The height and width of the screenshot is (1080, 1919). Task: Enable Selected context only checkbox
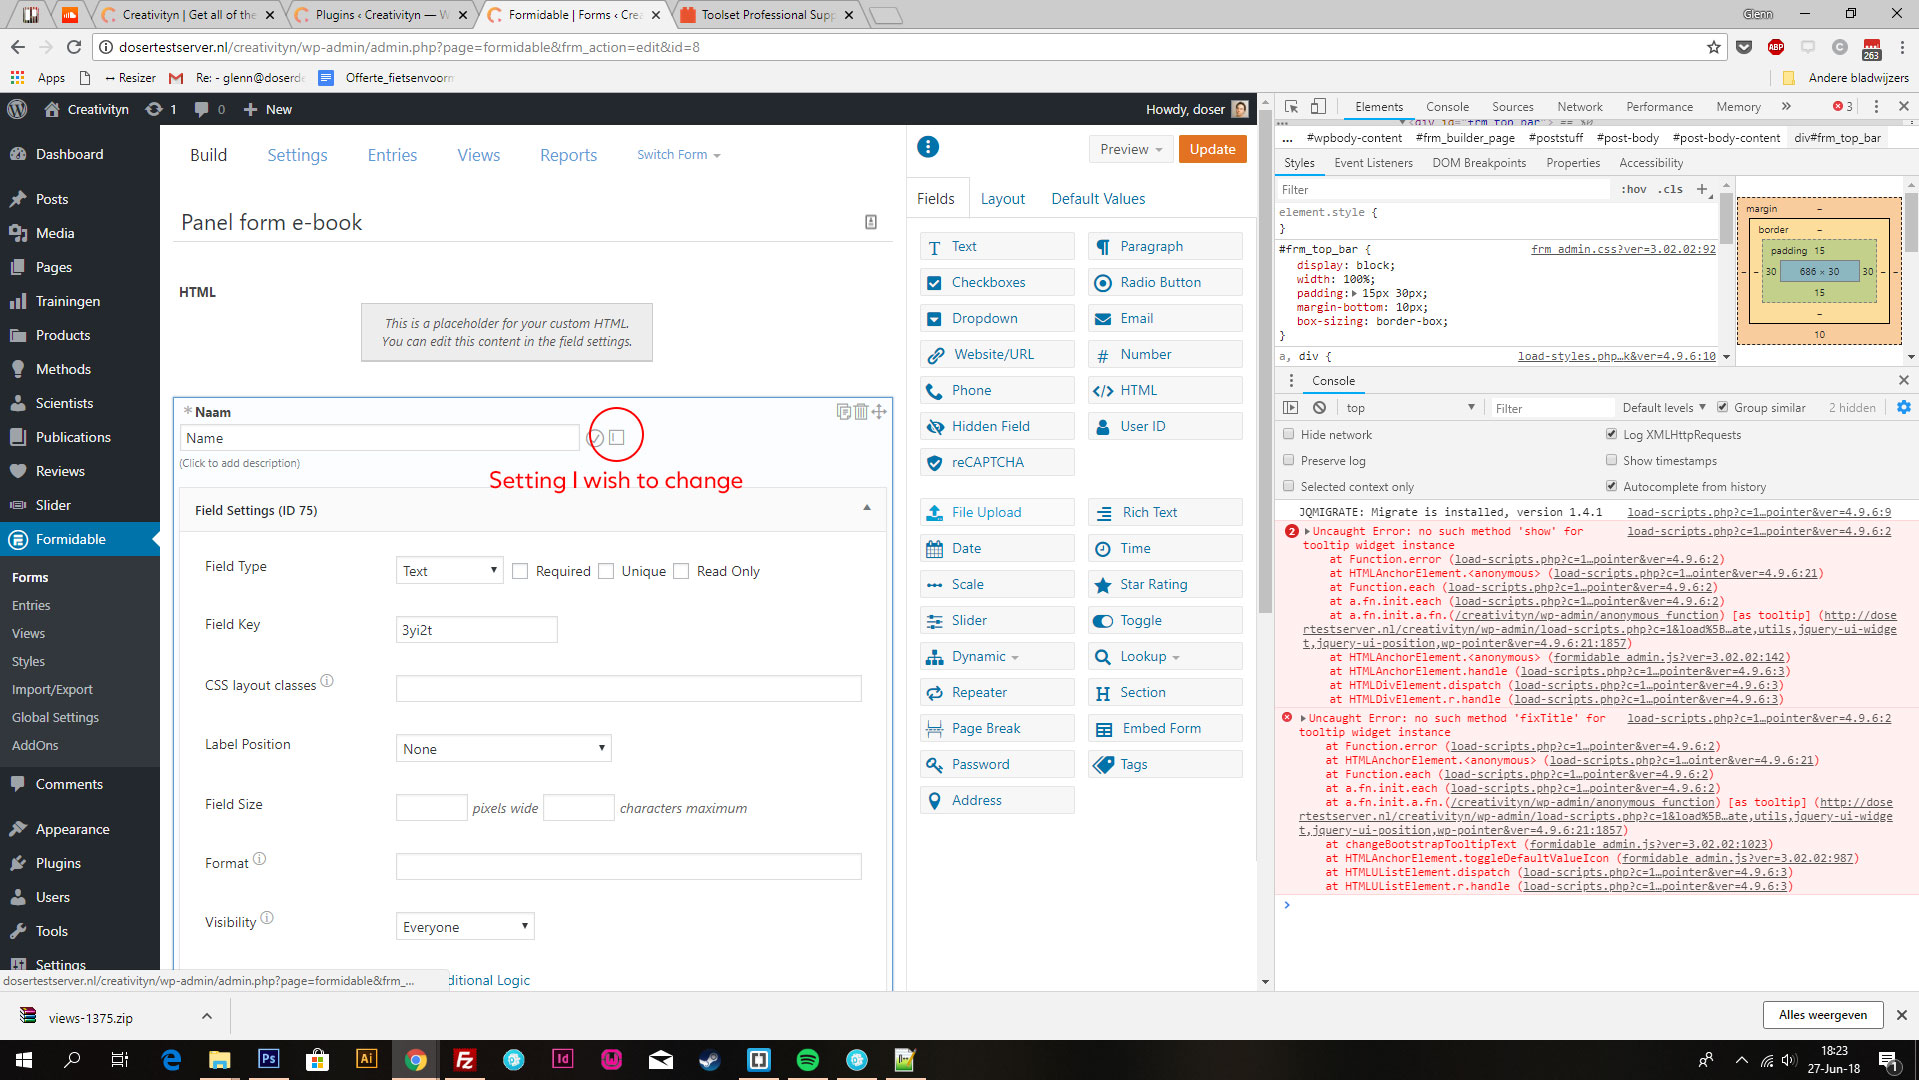coord(1289,486)
